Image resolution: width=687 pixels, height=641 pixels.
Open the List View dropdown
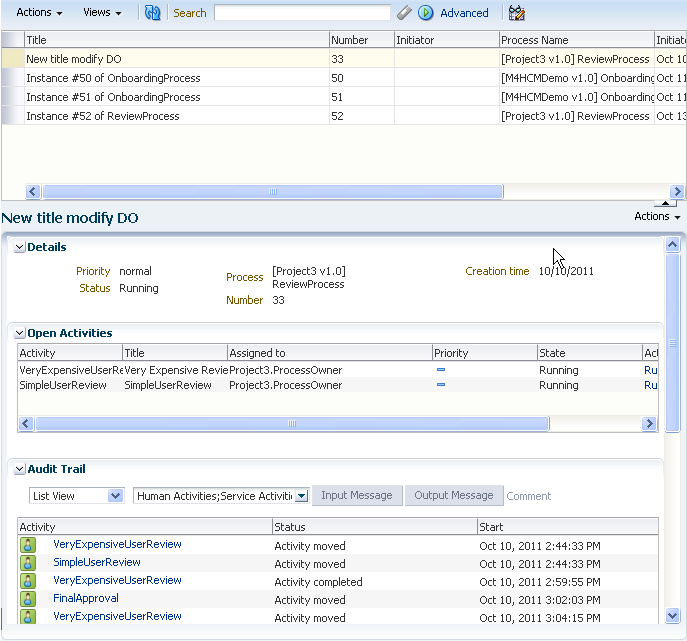click(x=115, y=496)
